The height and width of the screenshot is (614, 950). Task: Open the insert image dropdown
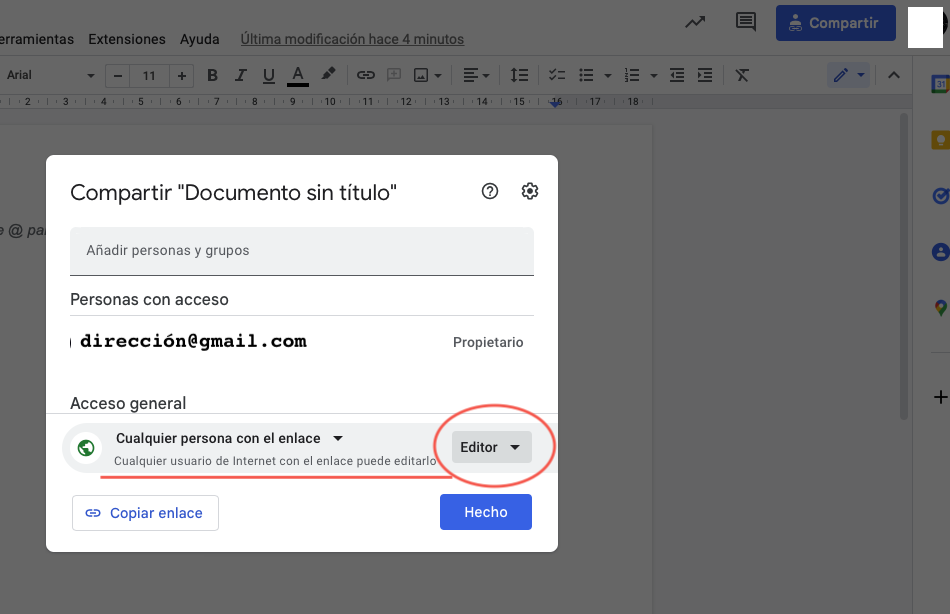point(427,75)
